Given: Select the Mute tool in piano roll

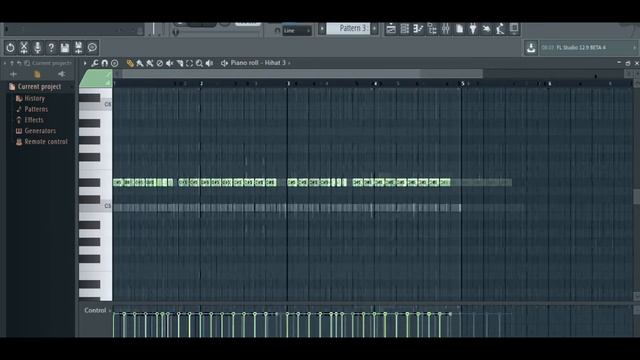Looking at the screenshot, I should pyautogui.click(x=170, y=63).
